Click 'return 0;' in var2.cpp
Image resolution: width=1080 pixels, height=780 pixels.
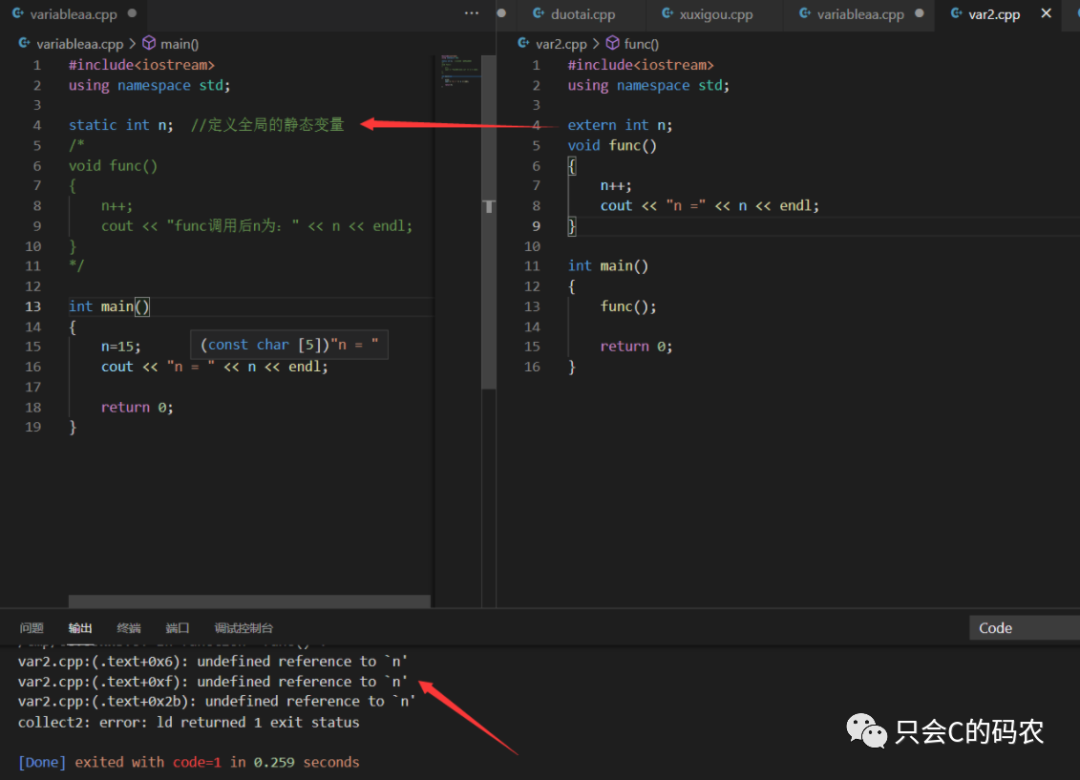[635, 347]
